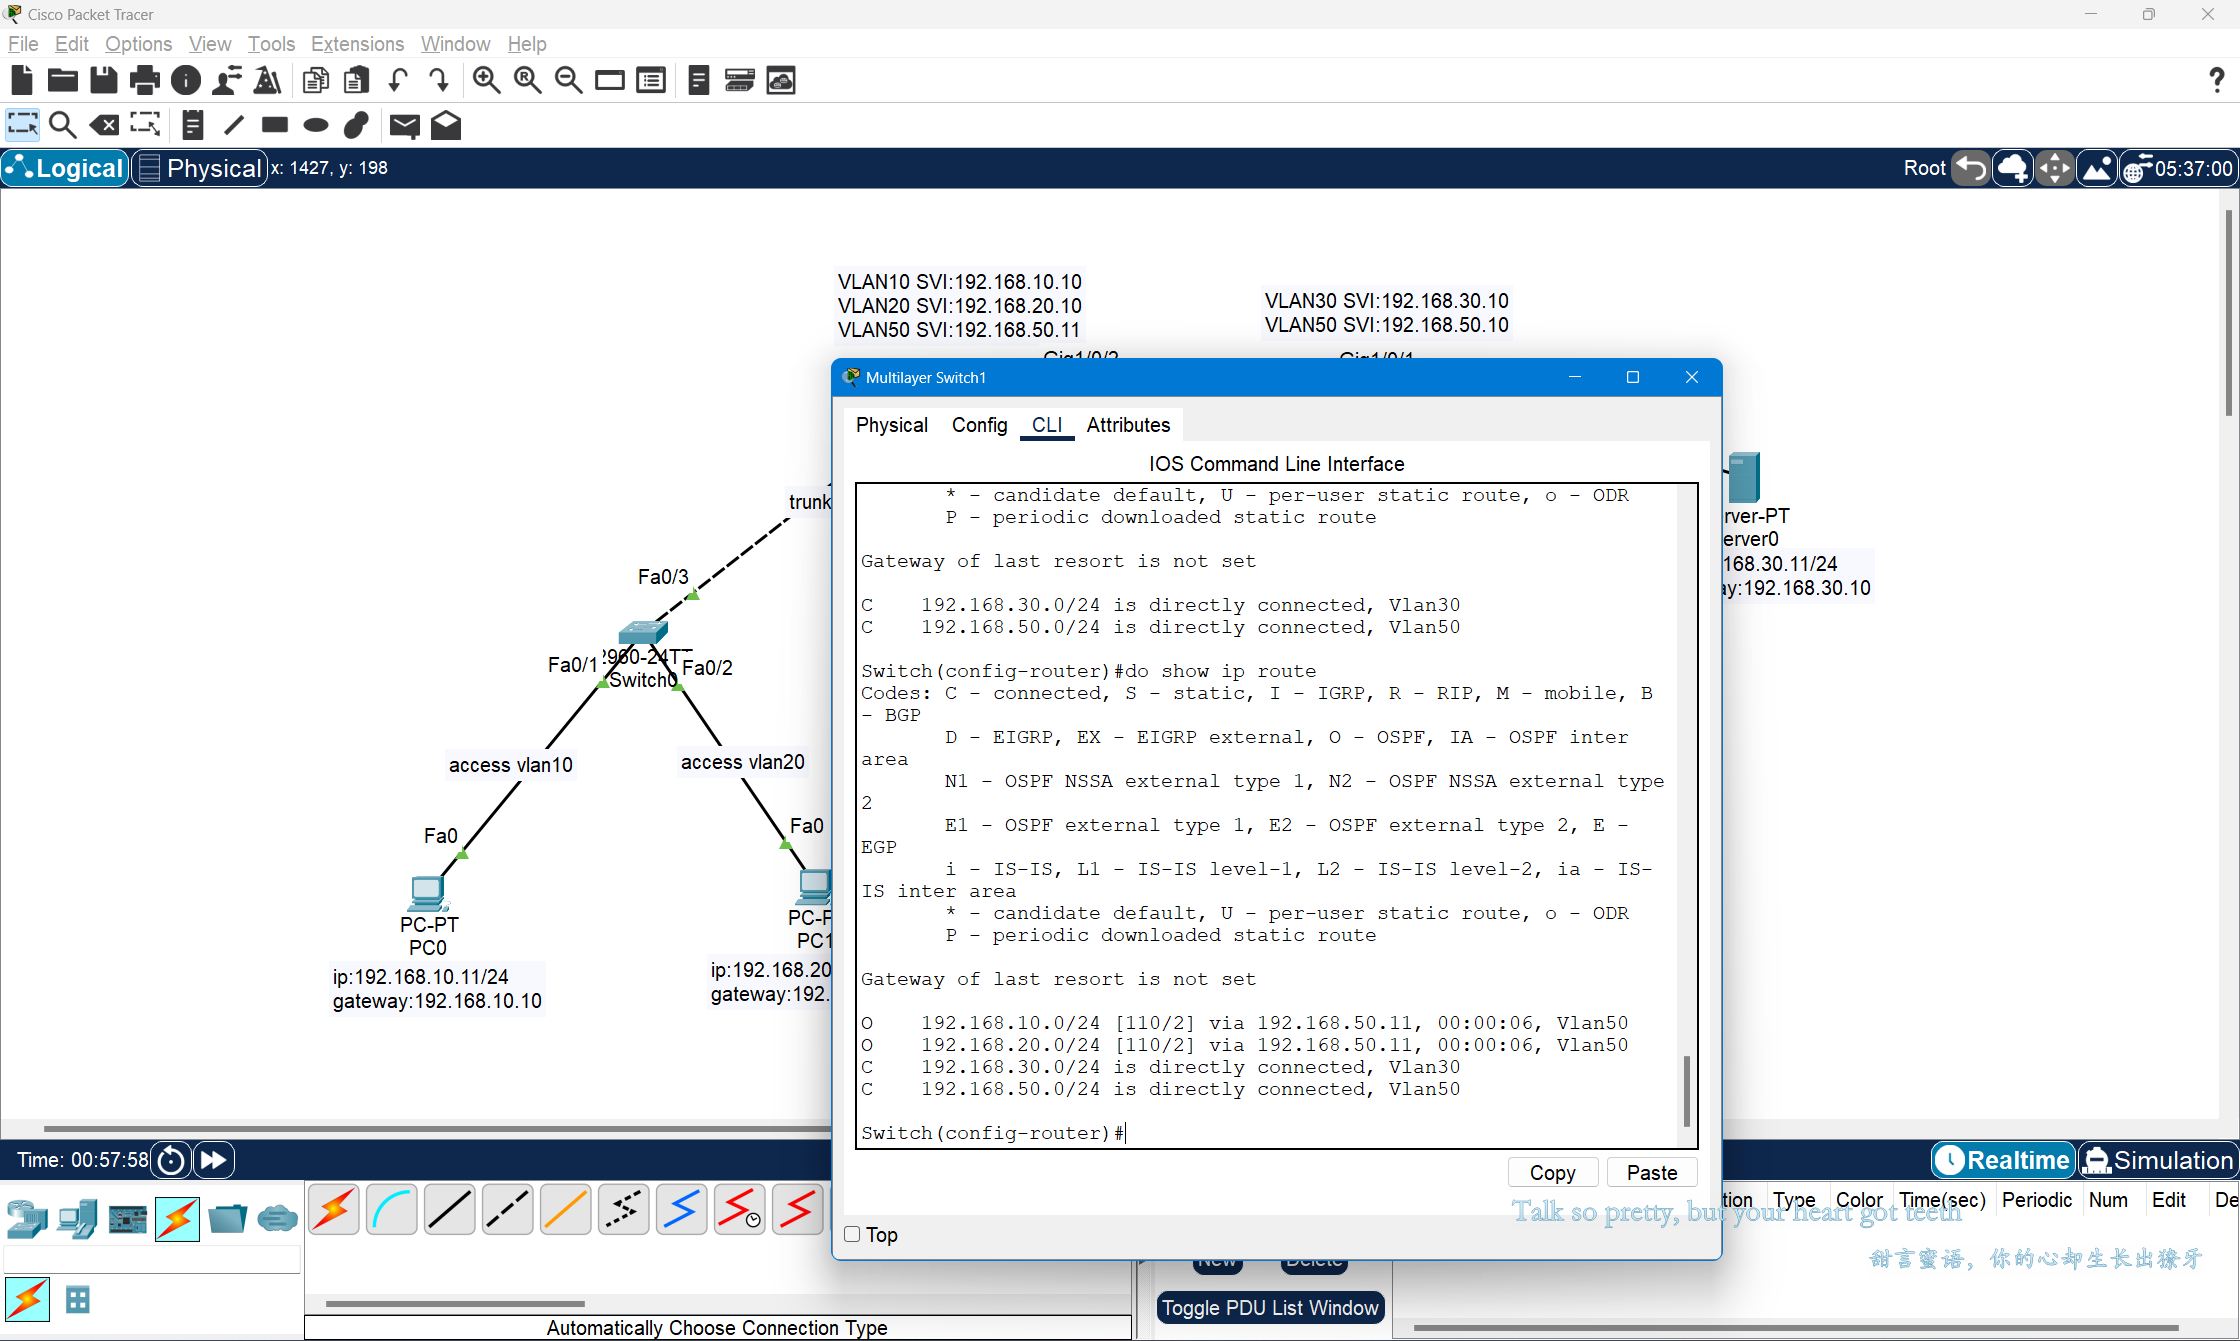The image size is (2240, 1341).
Task: Select the Resize Shape tool
Action: 145,125
